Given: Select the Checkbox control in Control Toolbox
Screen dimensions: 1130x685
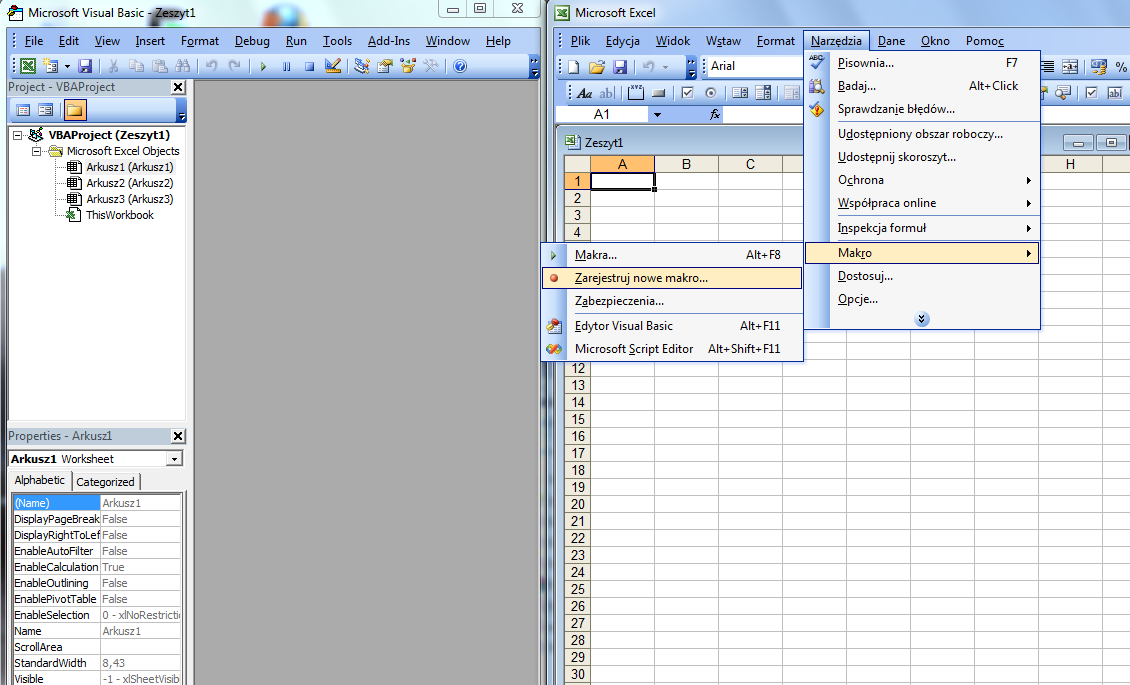Looking at the screenshot, I should tap(688, 93).
